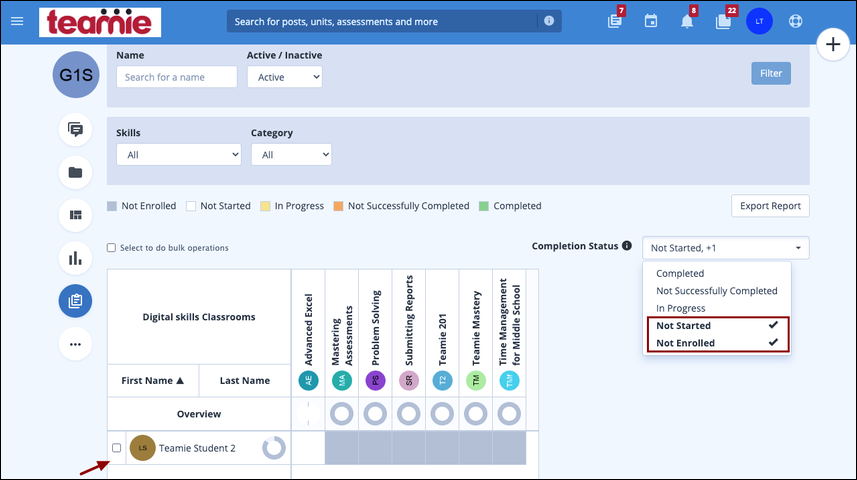Image resolution: width=857 pixels, height=480 pixels.
Task: Click Student 2's Teamie Mastery cell
Action: pyautogui.click(x=476, y=448)
